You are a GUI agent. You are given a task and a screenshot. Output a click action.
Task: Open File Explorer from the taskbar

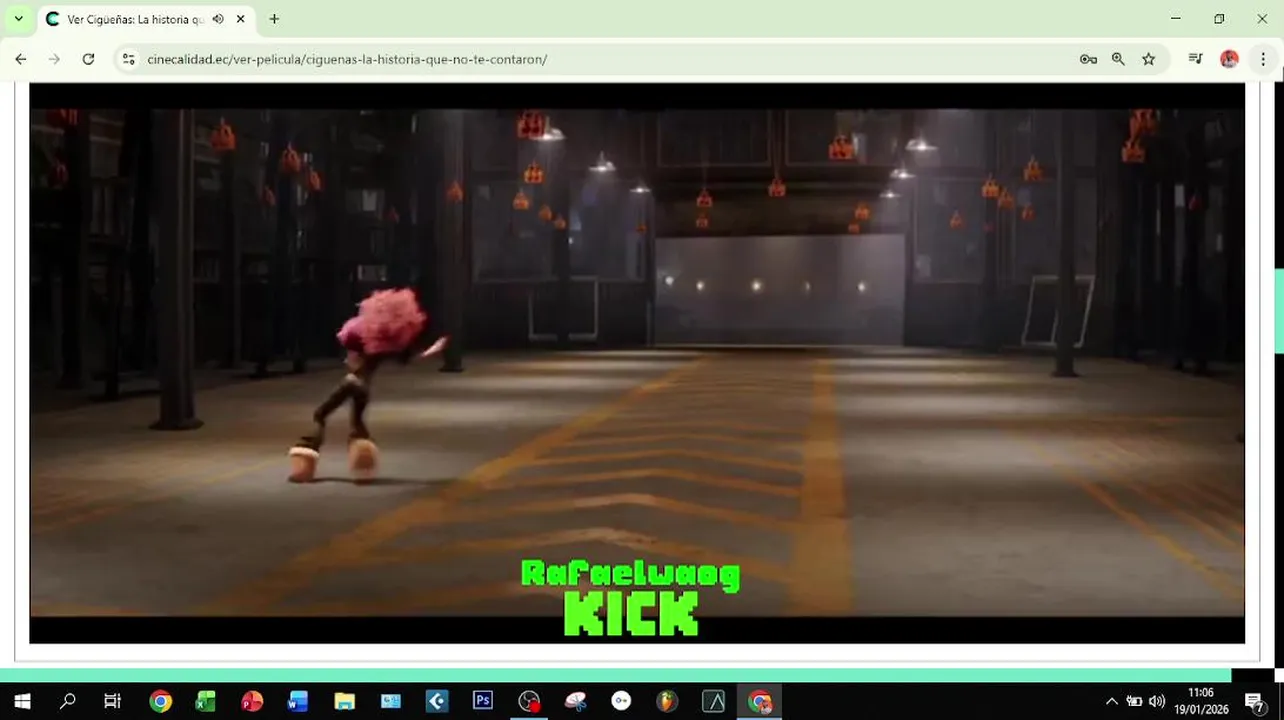pos(344,701)
